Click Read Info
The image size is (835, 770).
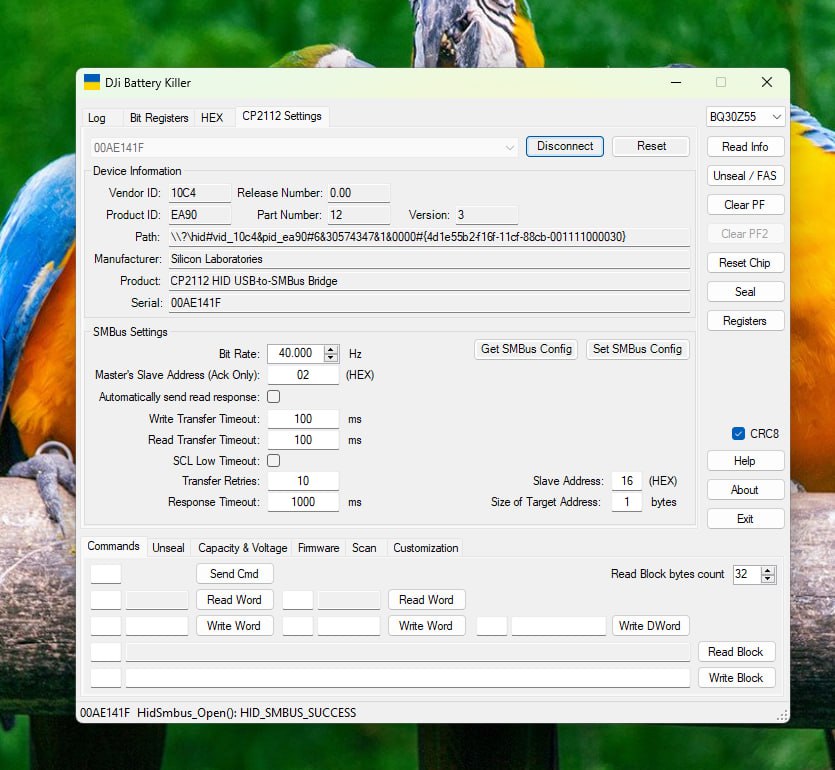pyautogui.click(x=745, y=146)
